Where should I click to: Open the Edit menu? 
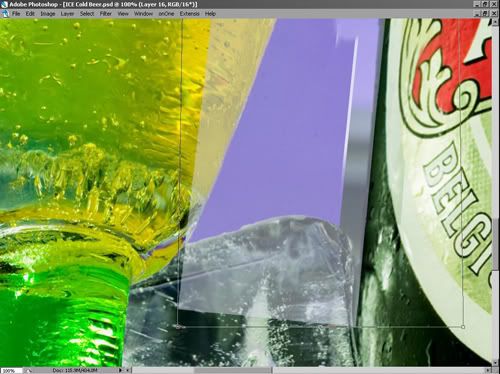pyautogui.click(x=30, y=14)
